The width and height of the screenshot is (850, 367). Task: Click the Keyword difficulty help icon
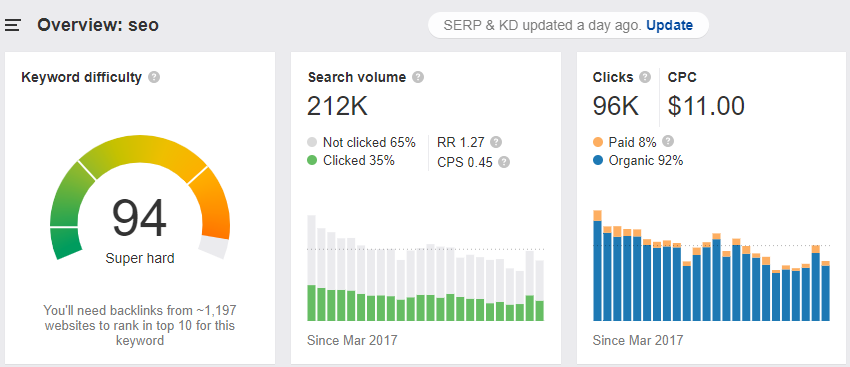(x=154, y=78)
